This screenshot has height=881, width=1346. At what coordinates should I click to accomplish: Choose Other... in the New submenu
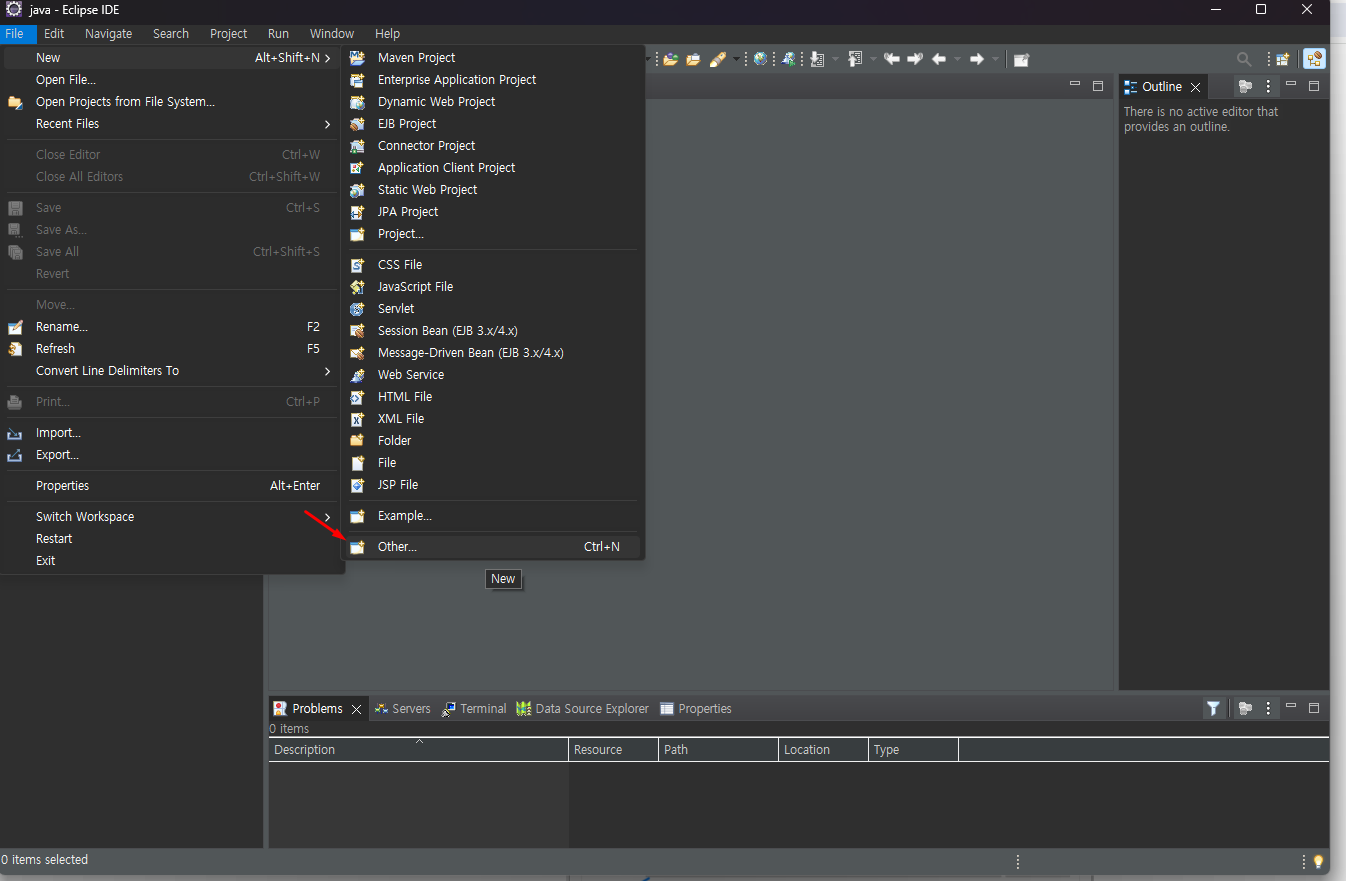click(x=492, y=547)
